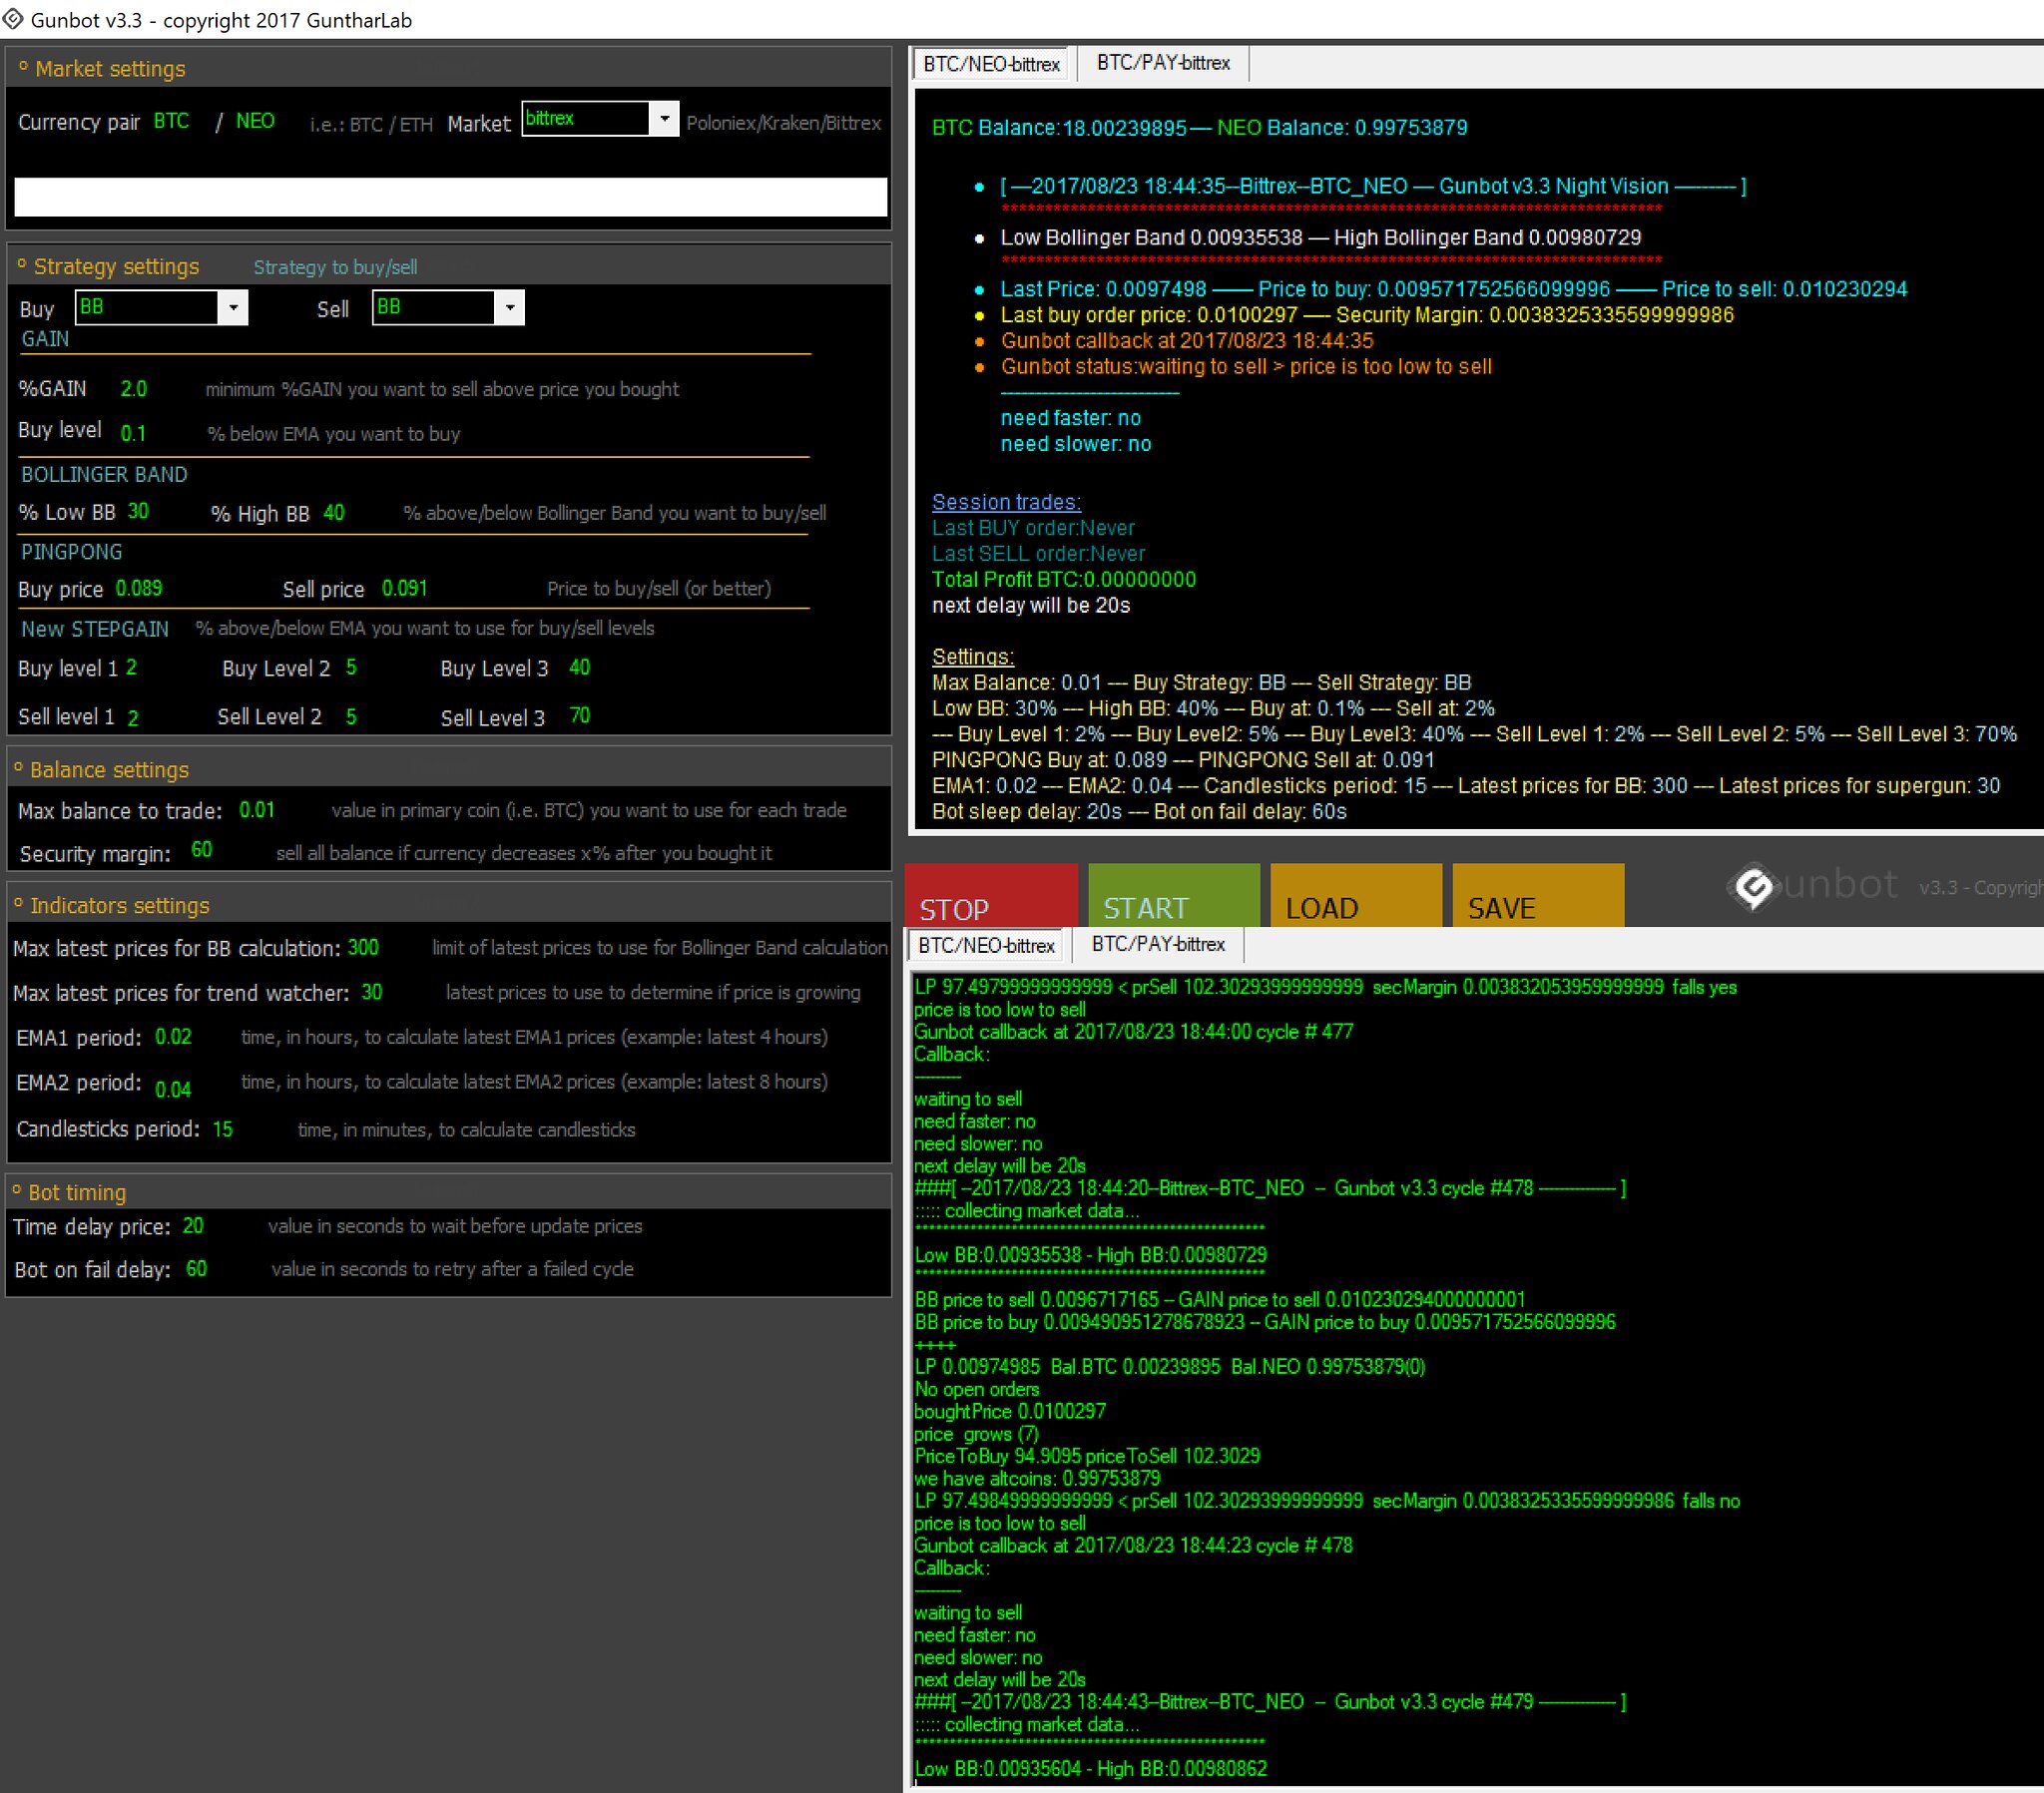The height and width of the screenshot is (1793, 2044).
Task: Edit Sell level 1 value 2
Action: tap(133, 717)
